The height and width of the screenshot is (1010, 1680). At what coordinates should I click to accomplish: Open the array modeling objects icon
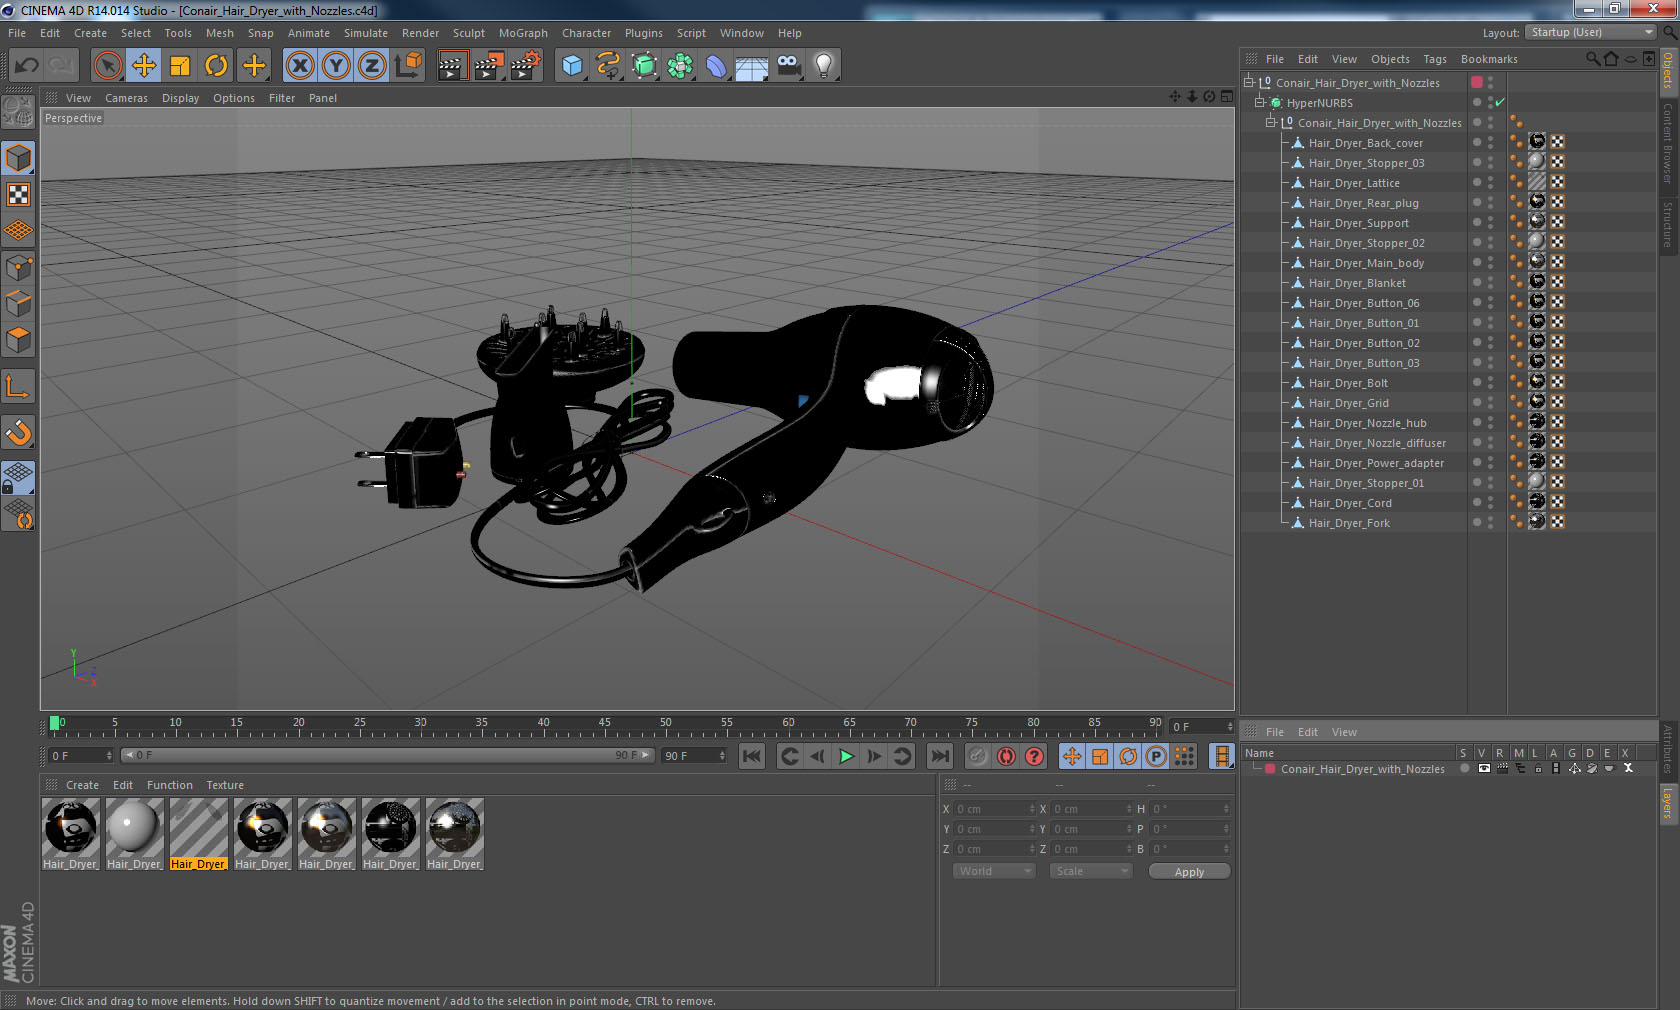pos(680,66)
